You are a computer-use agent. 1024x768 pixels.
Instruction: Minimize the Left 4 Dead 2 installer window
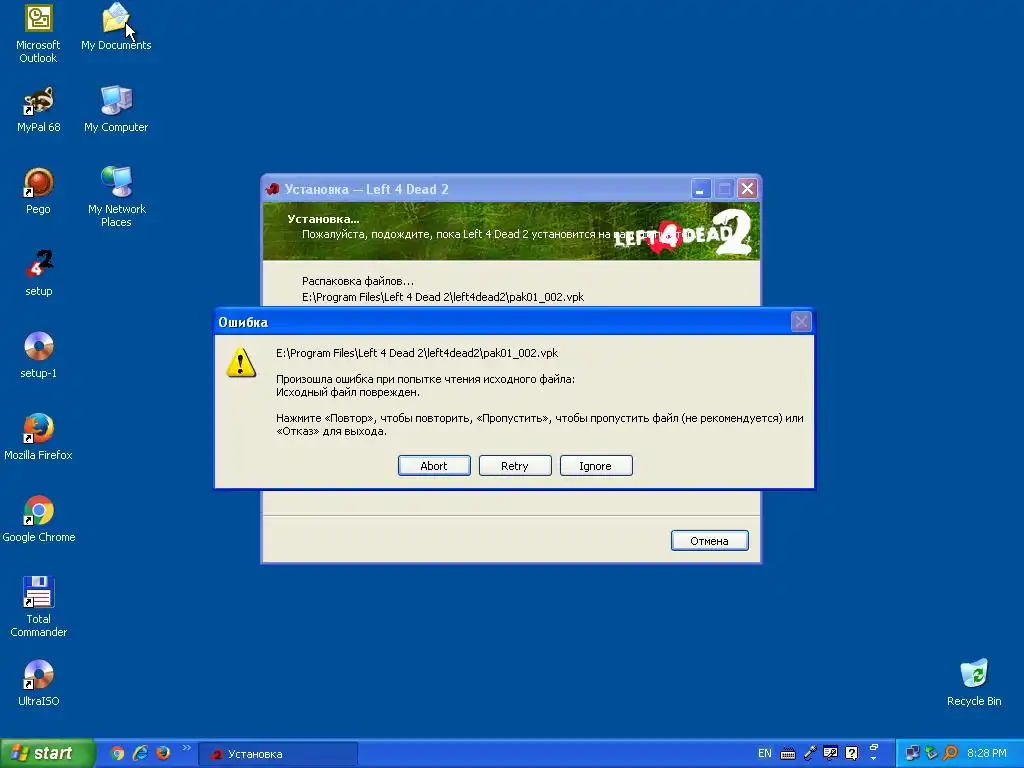click(x=700, y=189)
